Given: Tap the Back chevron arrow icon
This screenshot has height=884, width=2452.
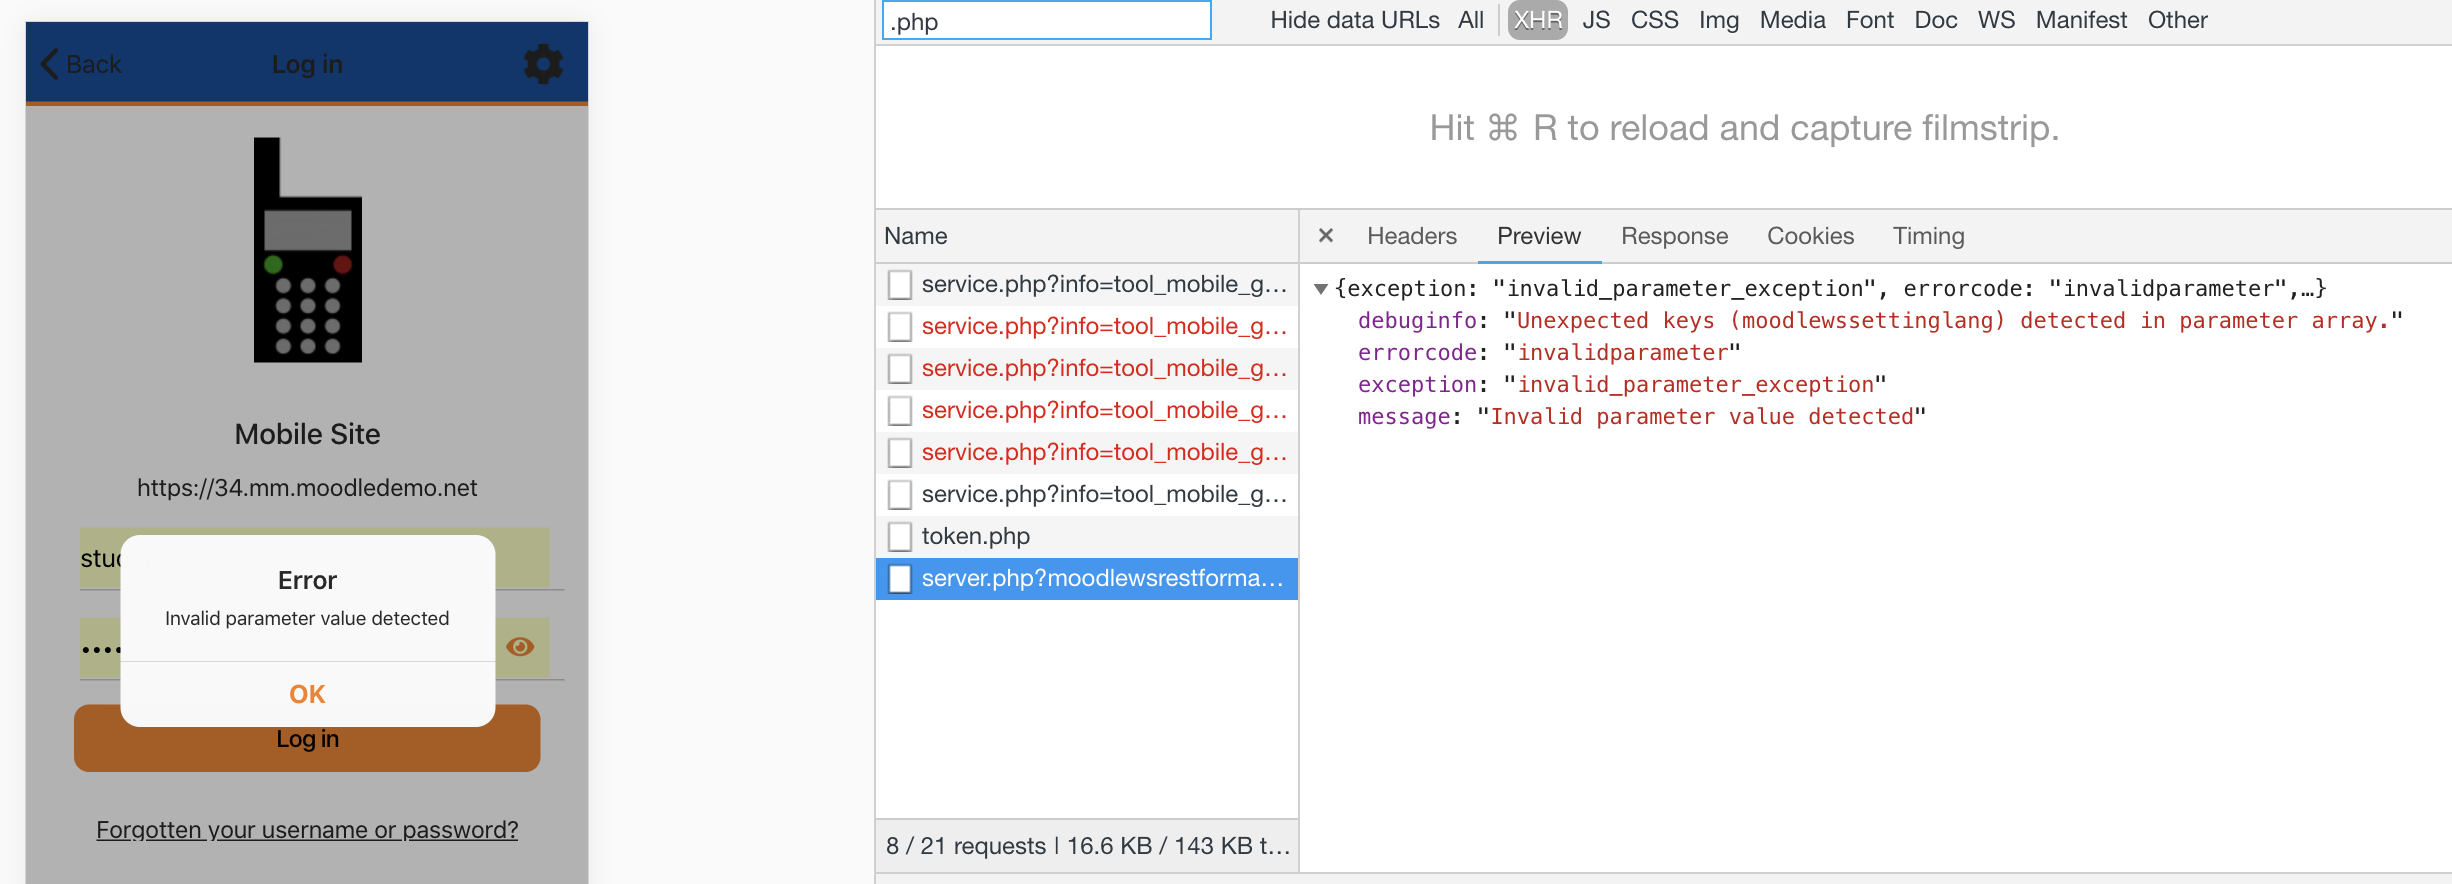Looking at the screenshot, I should 49,64.
